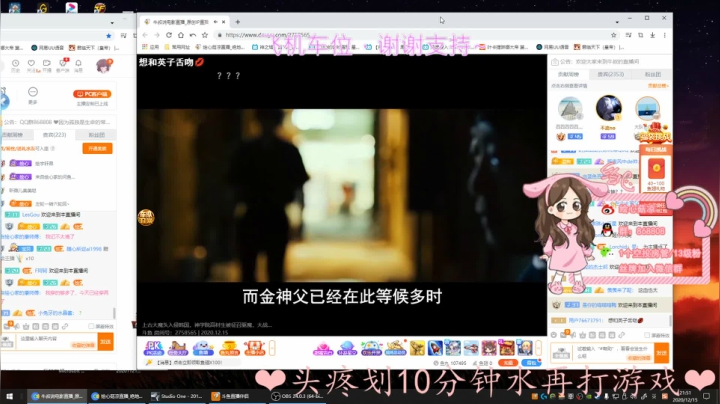This screenshot has width=720, height=404.
Task: Click the left window's chat scrollbar
Action: pos(114,313)
